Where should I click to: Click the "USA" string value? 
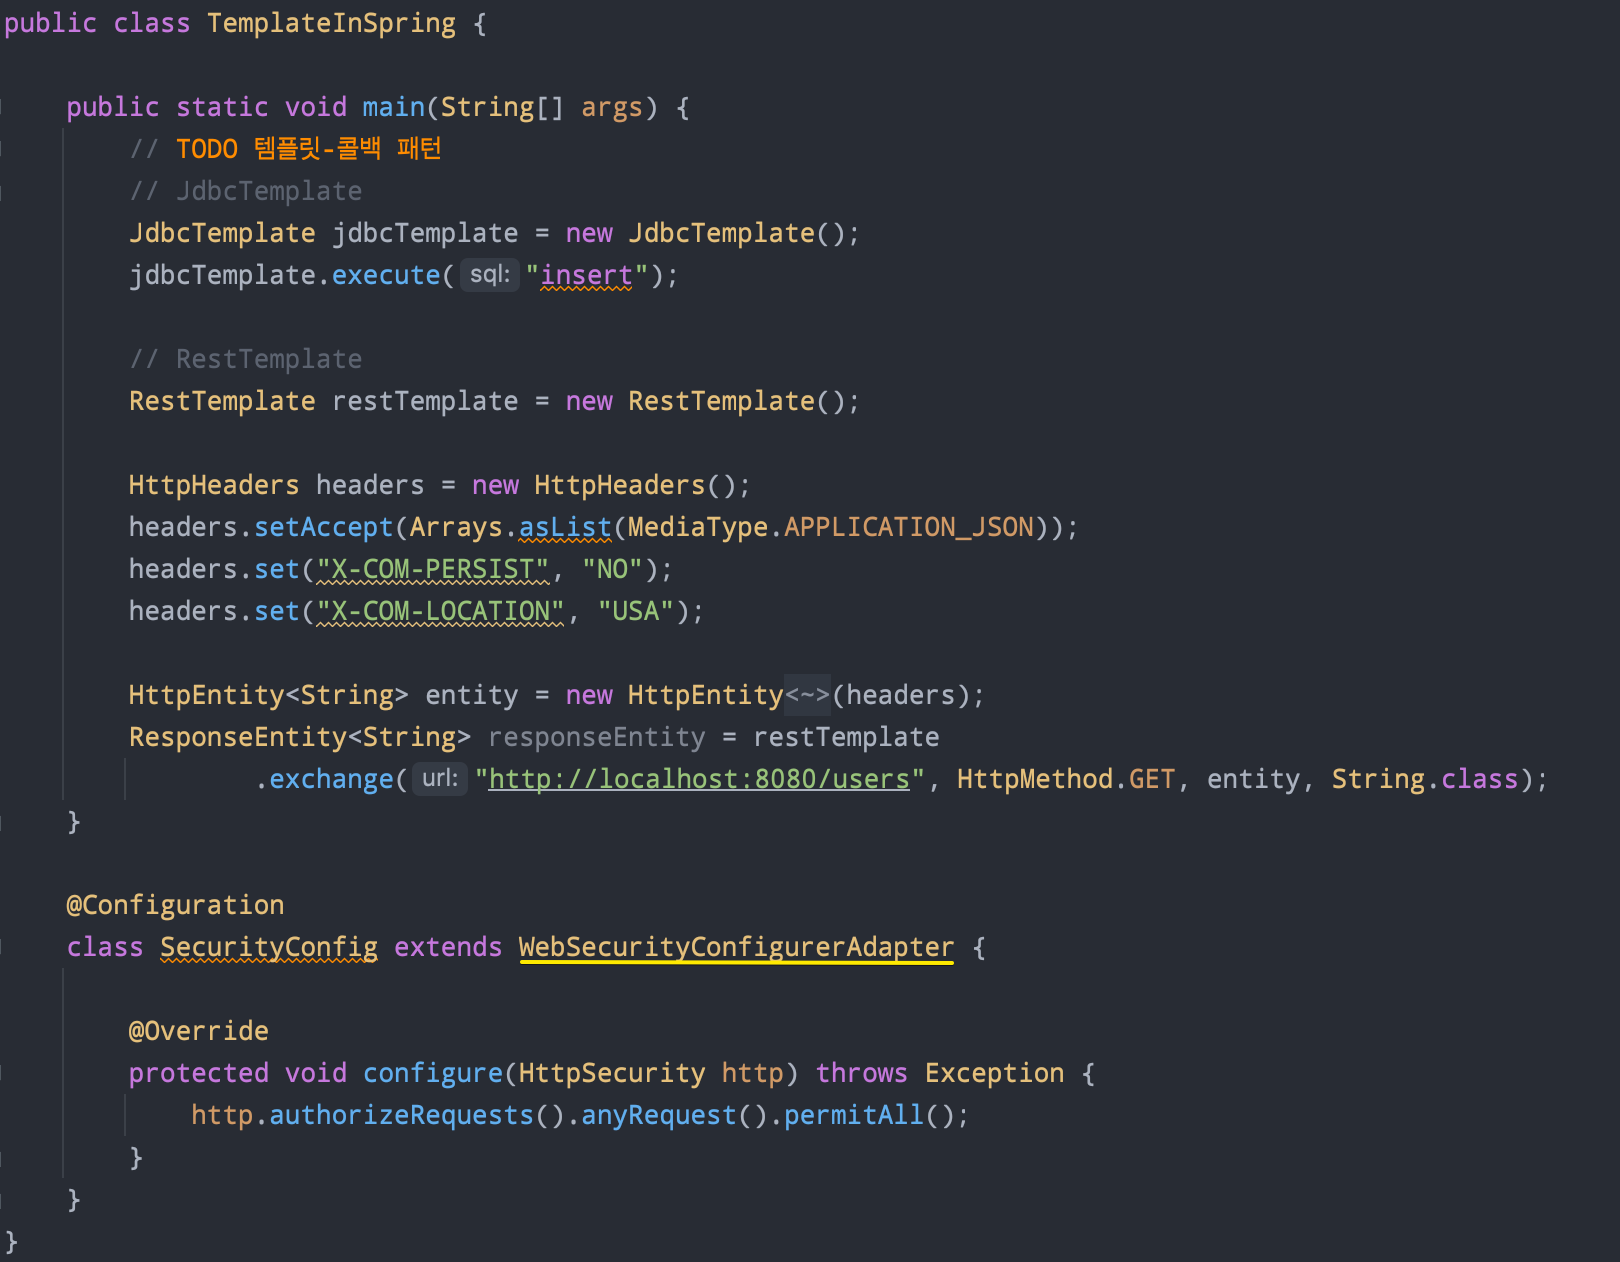[636, 611]
